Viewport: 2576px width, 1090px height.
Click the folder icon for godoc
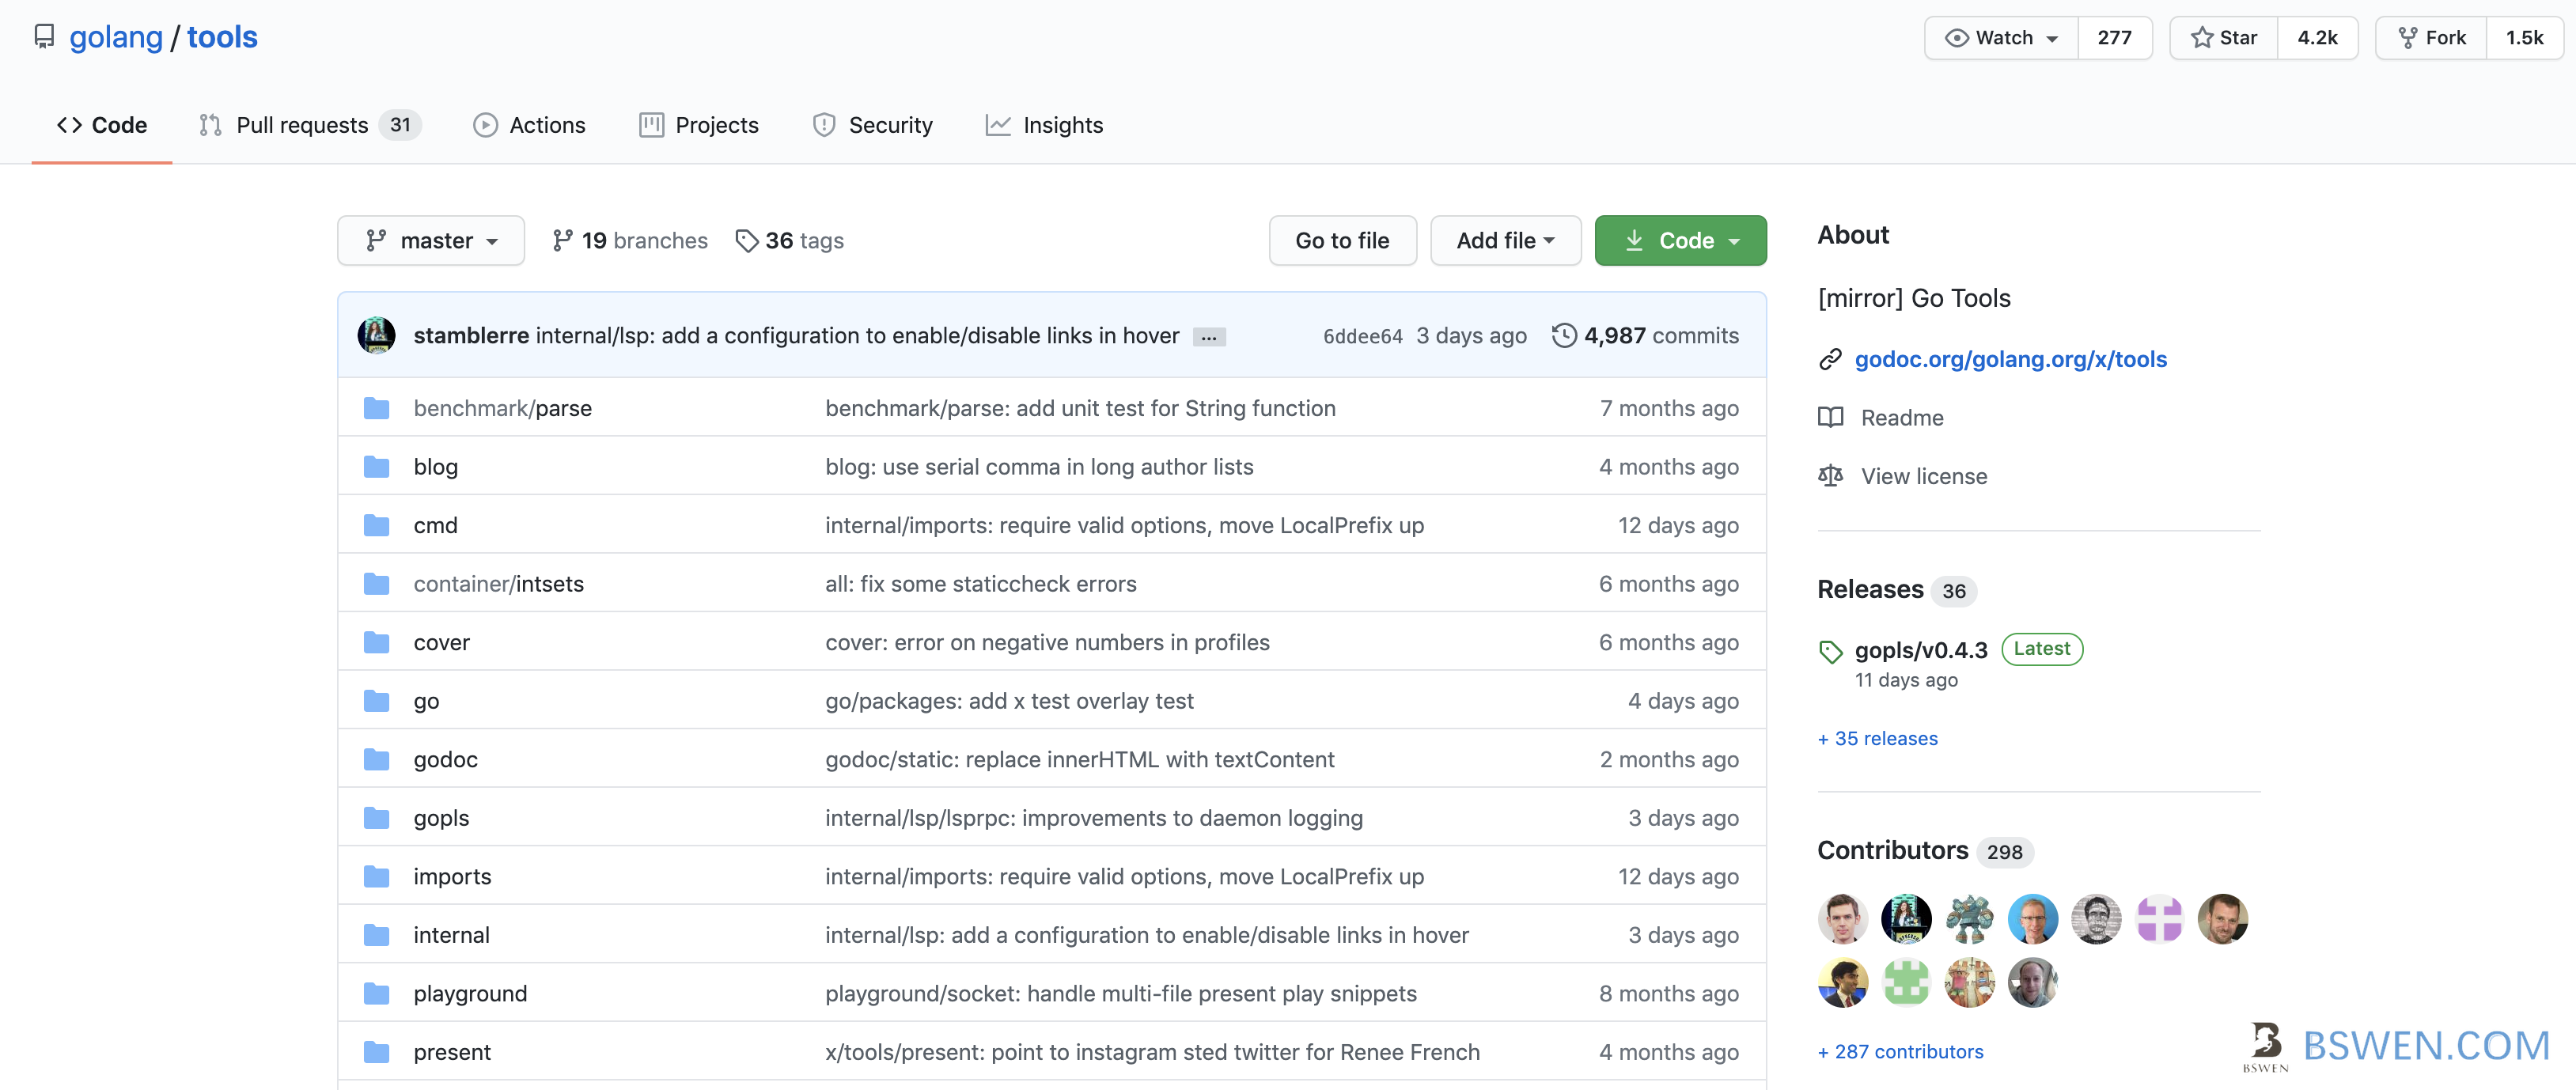tap(376, 760)
